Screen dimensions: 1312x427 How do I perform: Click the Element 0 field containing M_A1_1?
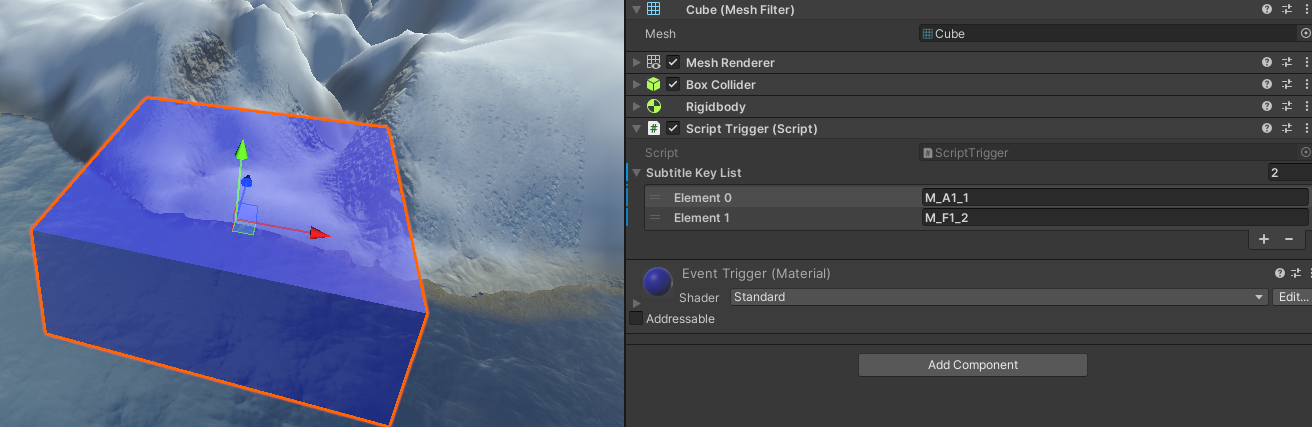(x=1115, y=198)
